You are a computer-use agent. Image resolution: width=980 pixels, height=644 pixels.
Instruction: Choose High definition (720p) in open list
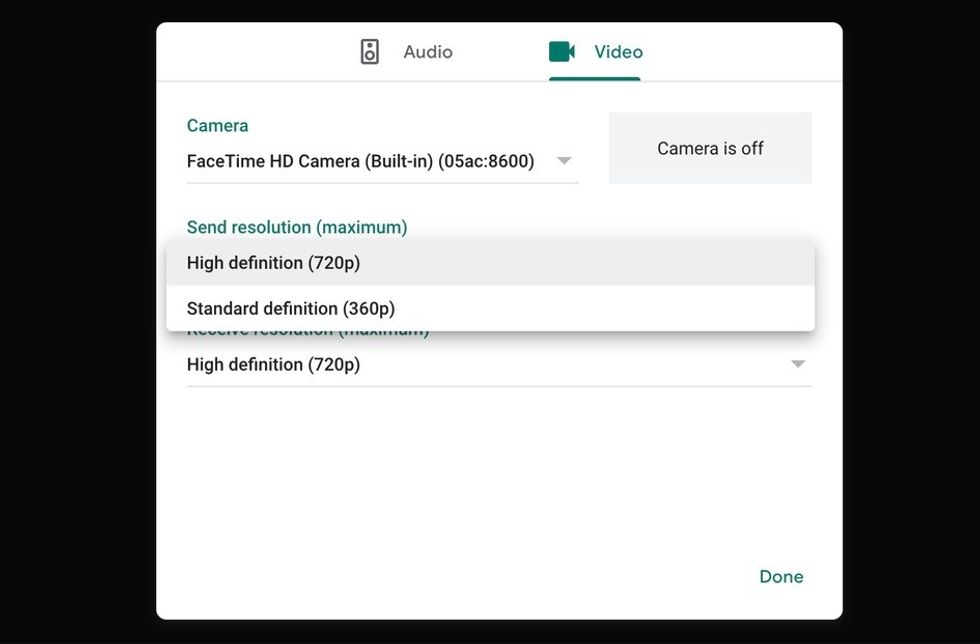(273, 263)
